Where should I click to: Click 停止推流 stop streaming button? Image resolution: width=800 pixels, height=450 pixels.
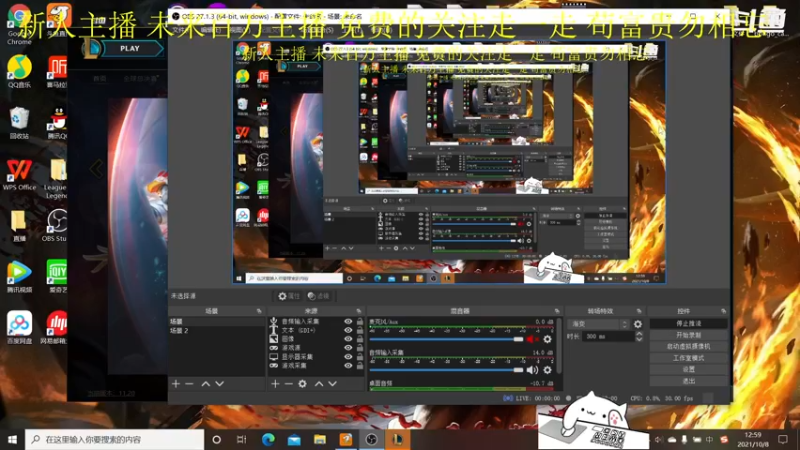click(688, 323)
